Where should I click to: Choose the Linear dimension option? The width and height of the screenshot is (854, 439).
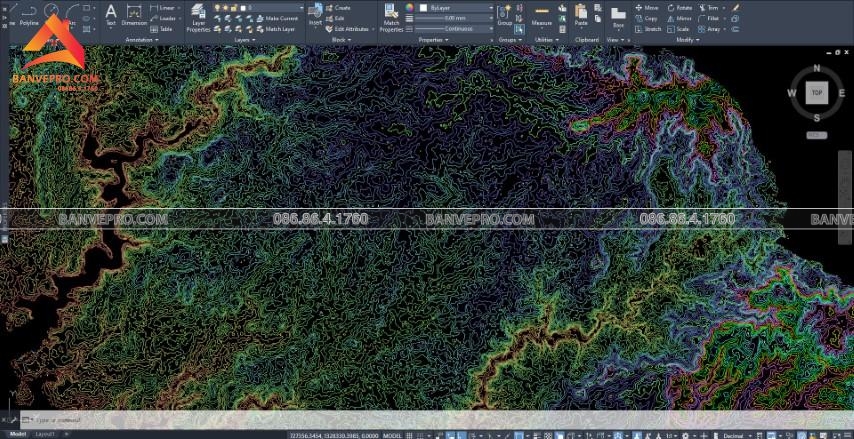[x=162, y=8]
